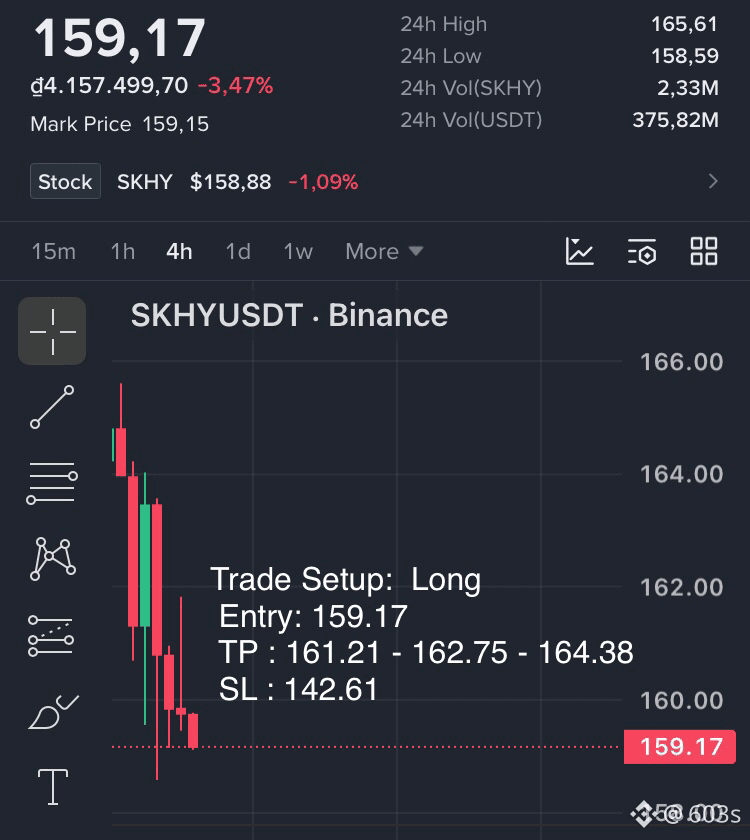
Task: Select the trend line drawing tool
Action: coord(52,407)
